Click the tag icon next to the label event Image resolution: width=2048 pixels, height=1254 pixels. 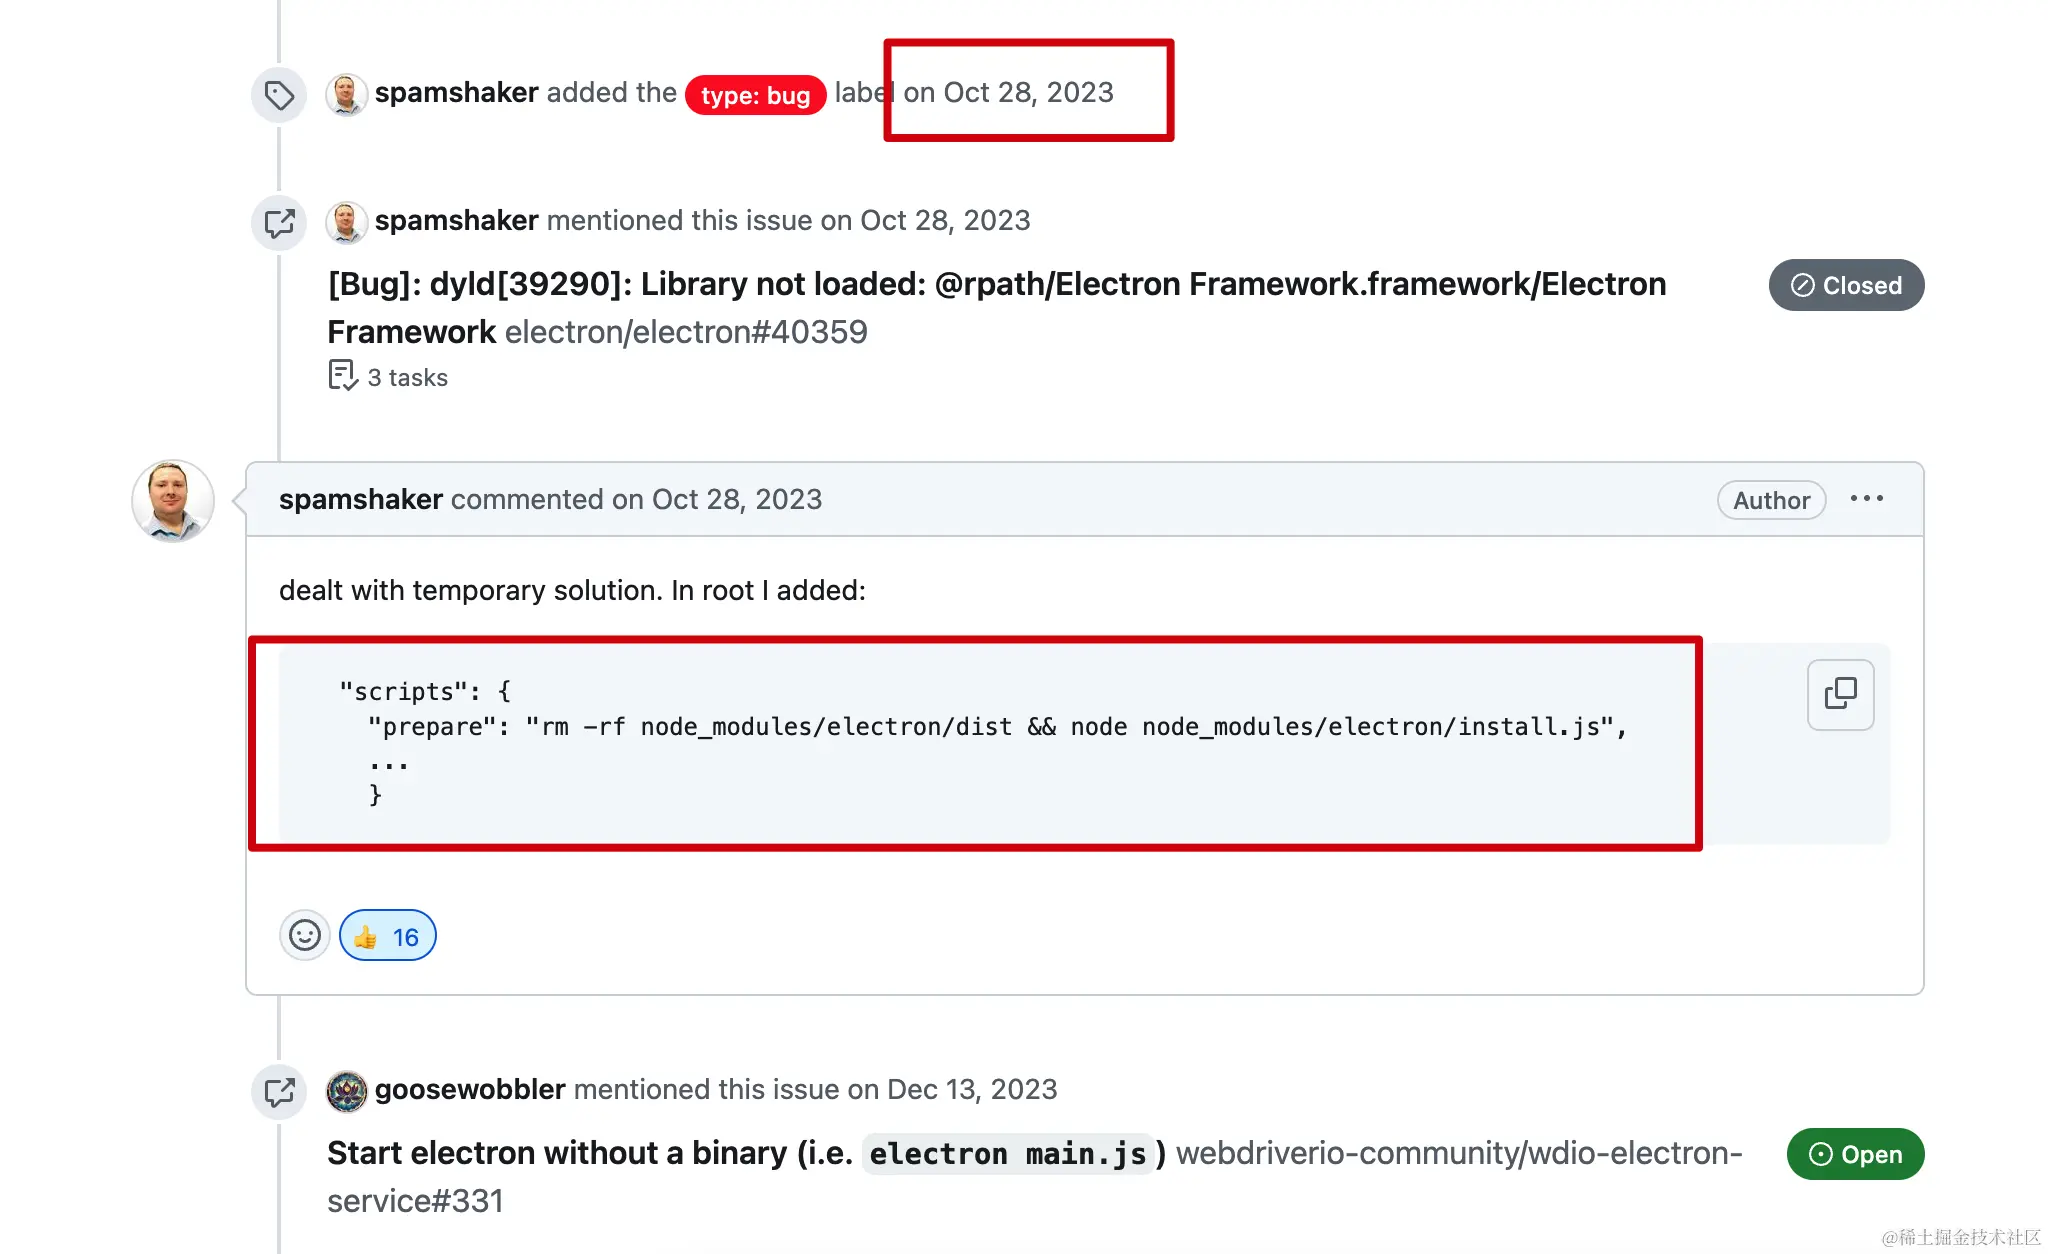coord(278,94)
